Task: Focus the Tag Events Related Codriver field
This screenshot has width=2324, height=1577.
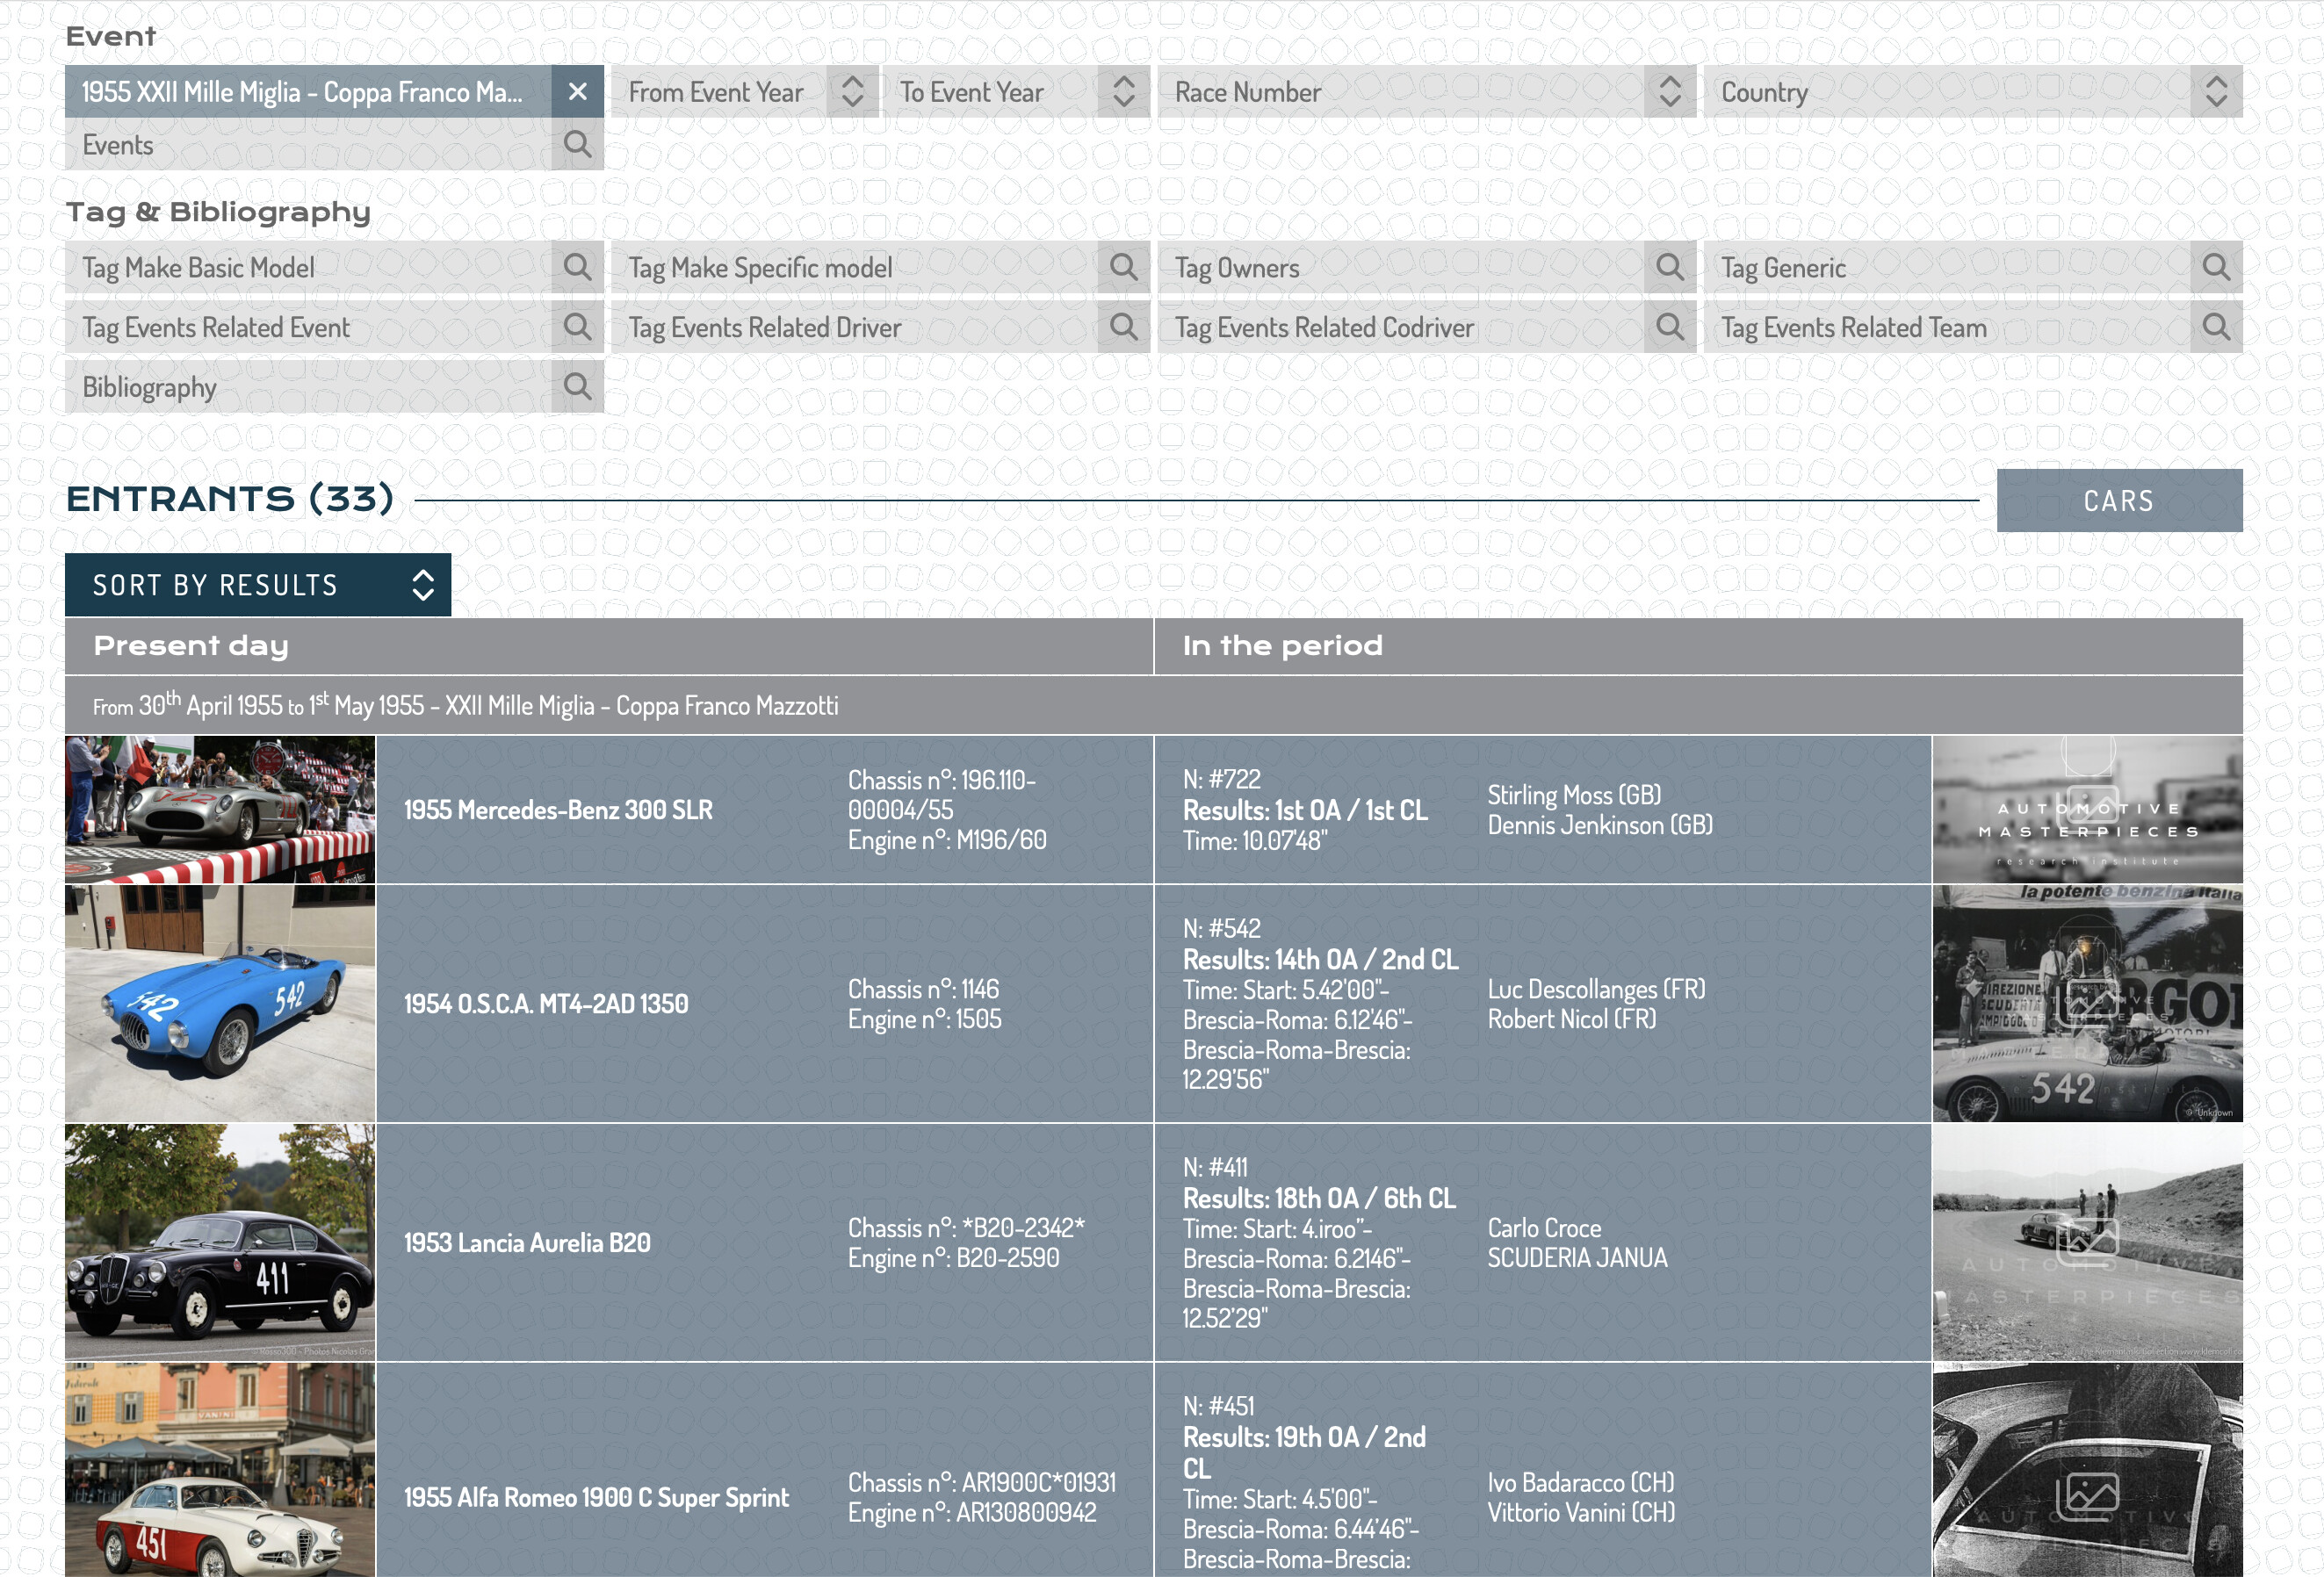Action: pyautogui.click(x=1400, y=327)
